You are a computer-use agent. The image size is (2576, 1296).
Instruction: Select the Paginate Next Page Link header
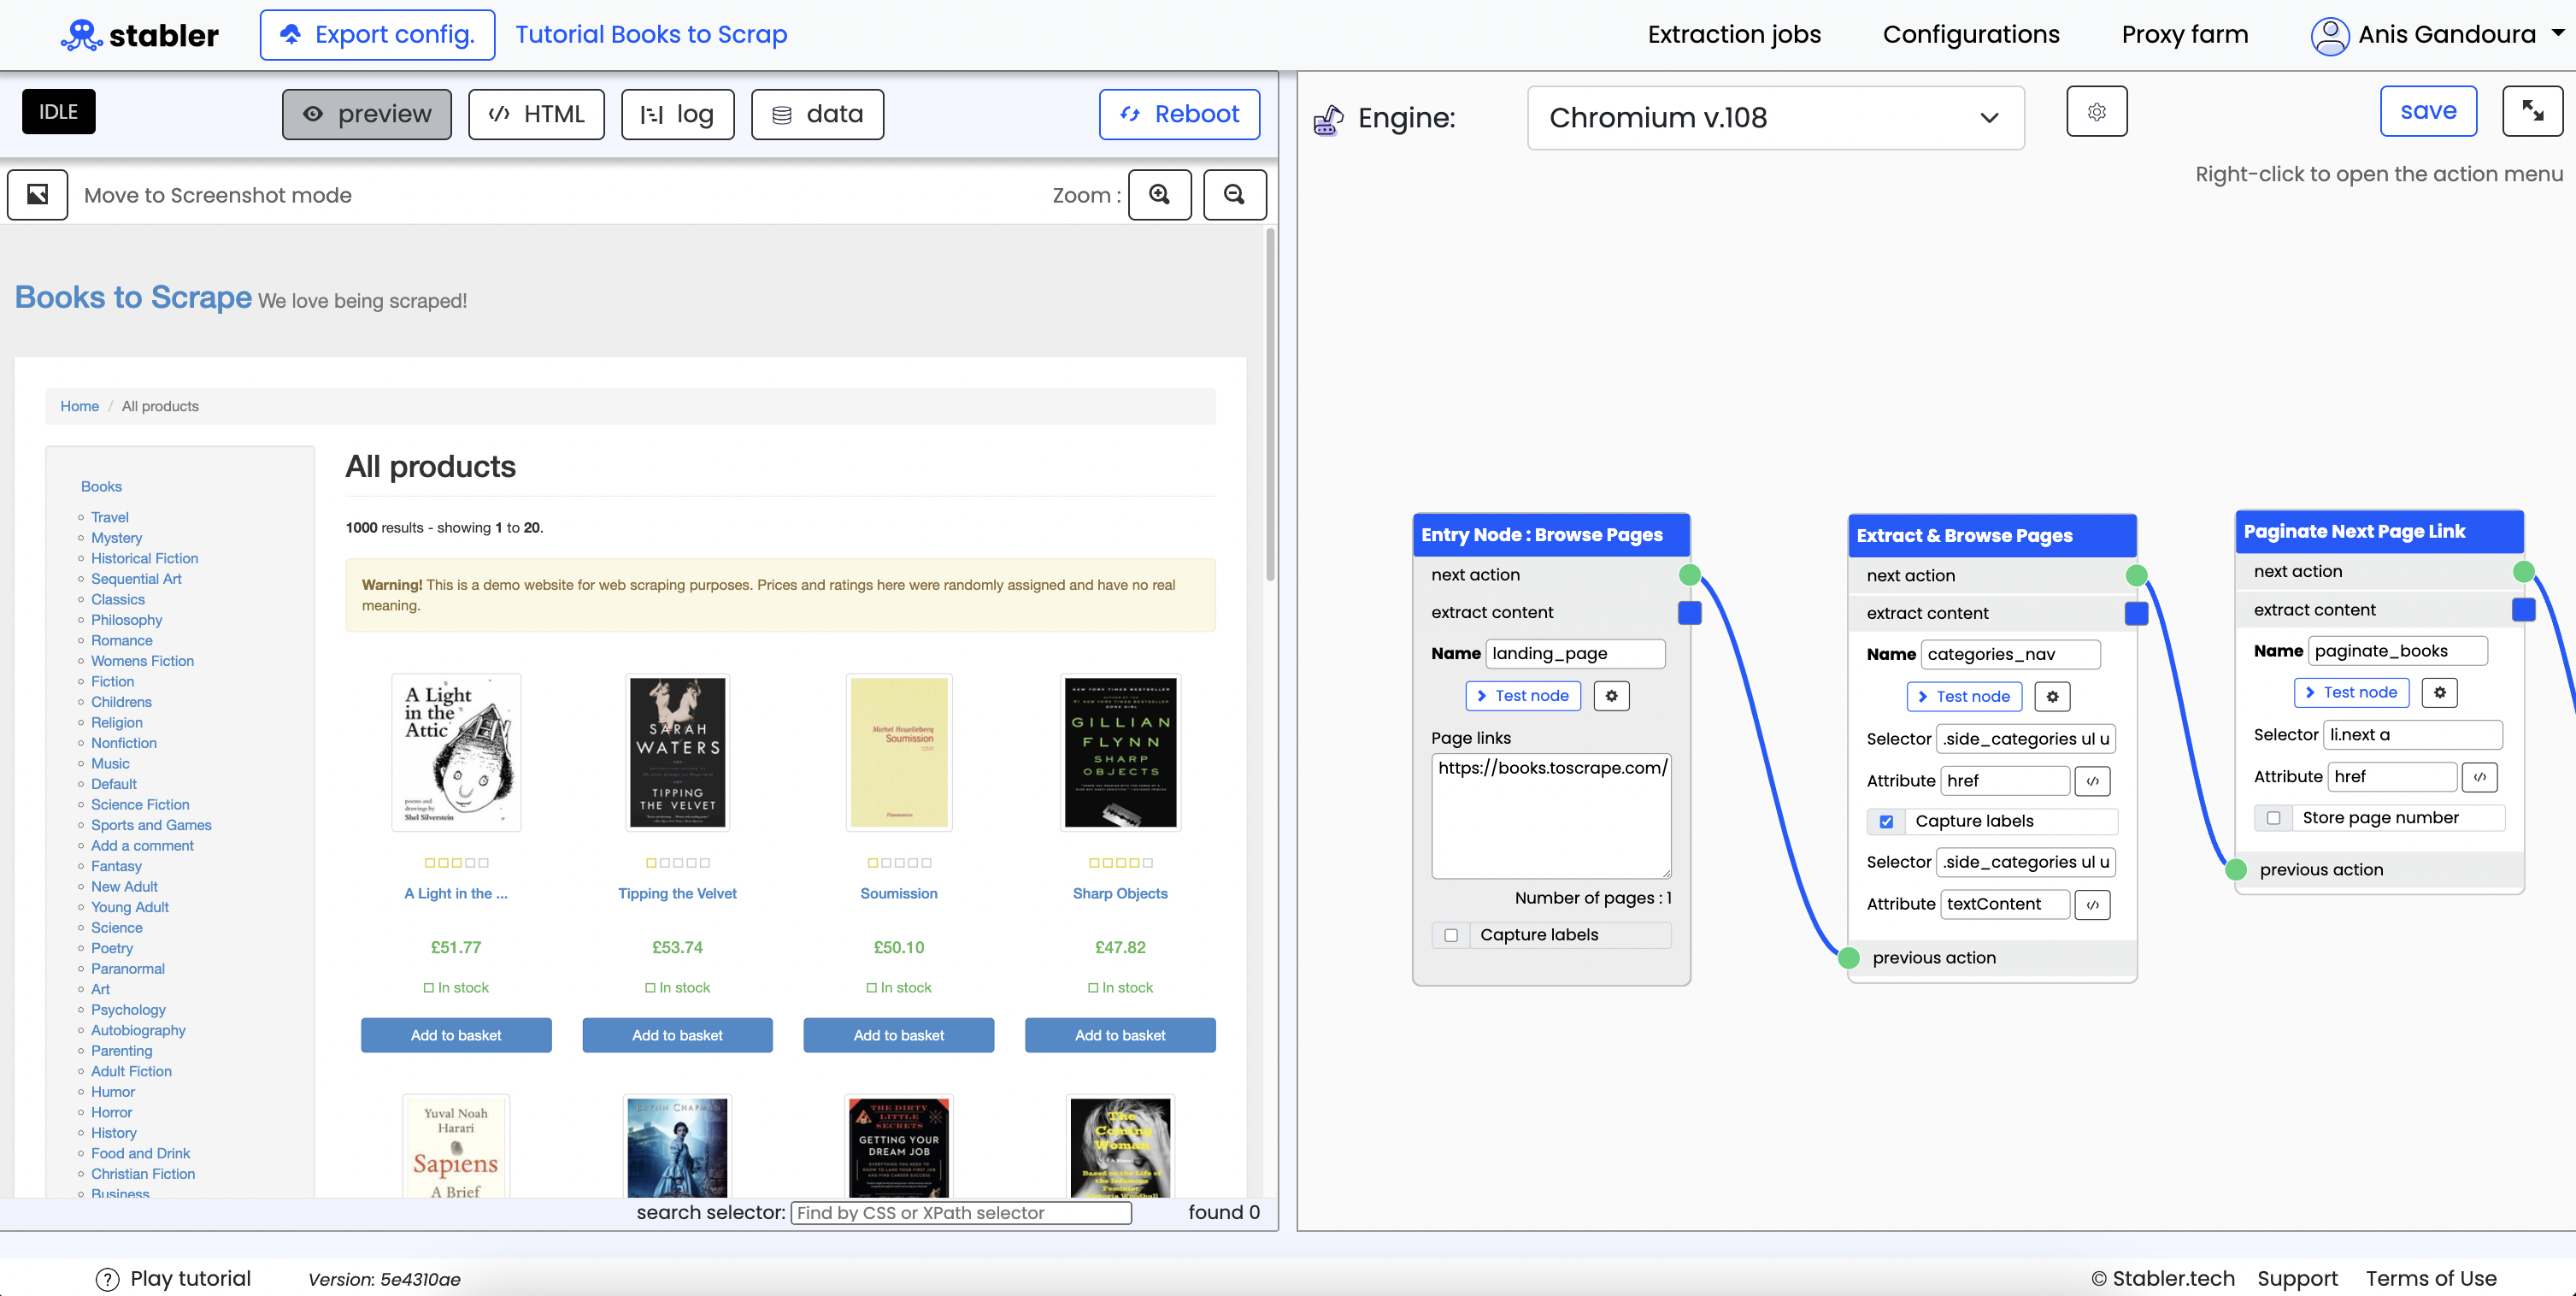tap(2379, 532)
